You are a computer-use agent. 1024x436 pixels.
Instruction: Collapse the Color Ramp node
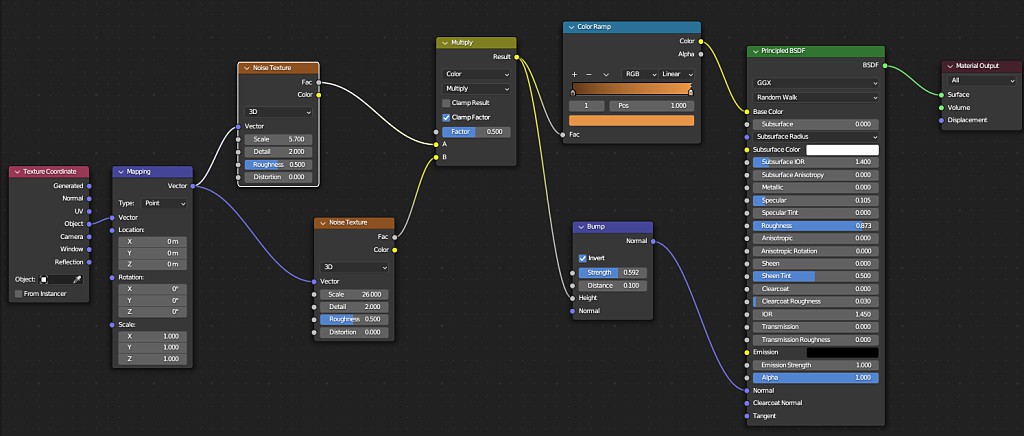(x=571, y=27)
